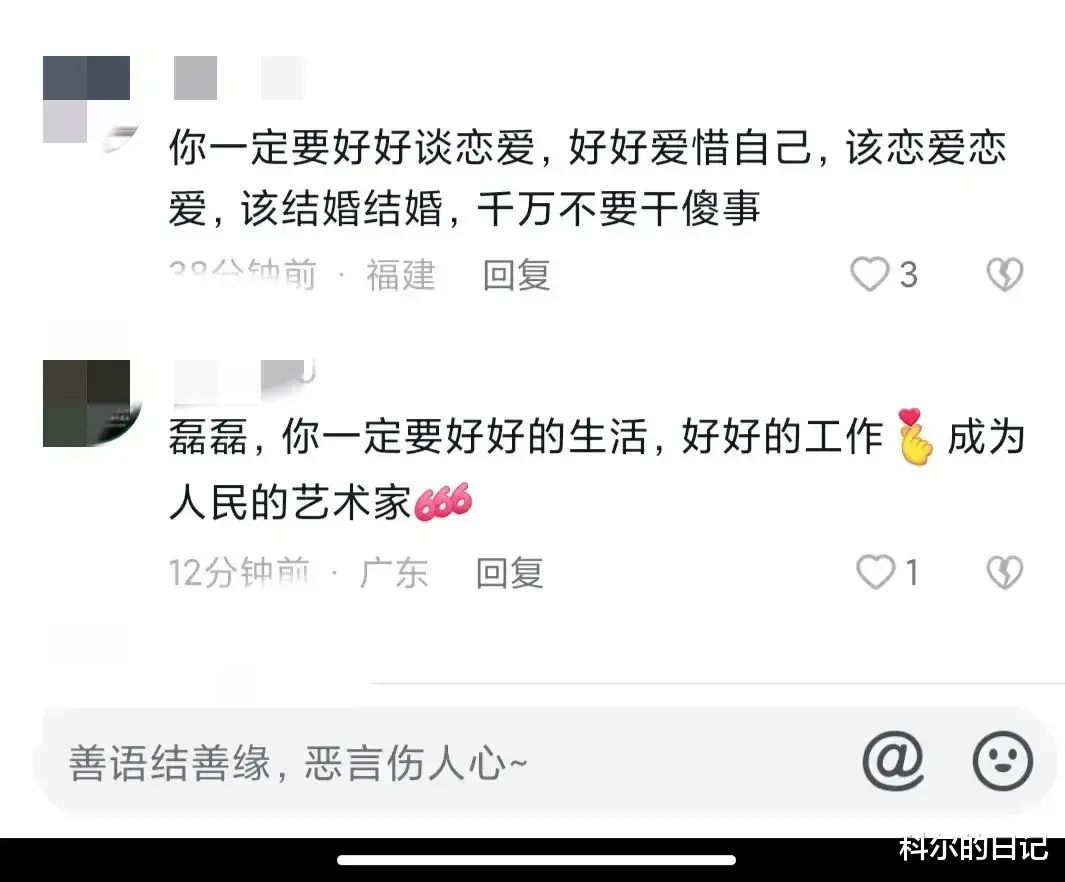Select the comment text about 谈恋爱

[x=588, y=177]
